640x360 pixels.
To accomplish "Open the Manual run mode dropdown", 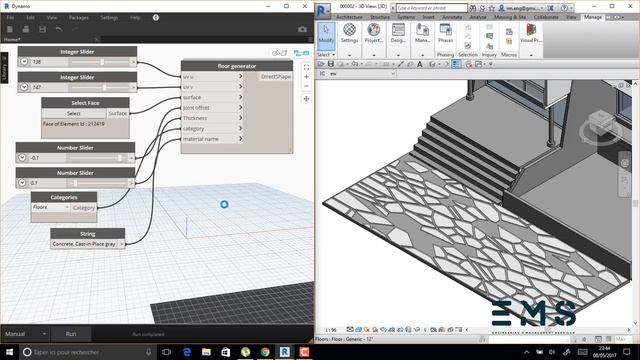I will [26, 334].
